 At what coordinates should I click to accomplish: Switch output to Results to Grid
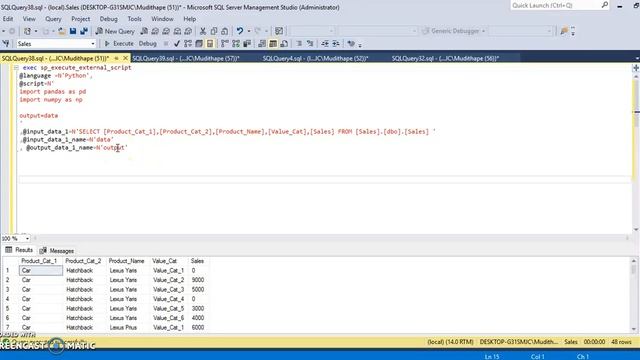tap(273, 44)
